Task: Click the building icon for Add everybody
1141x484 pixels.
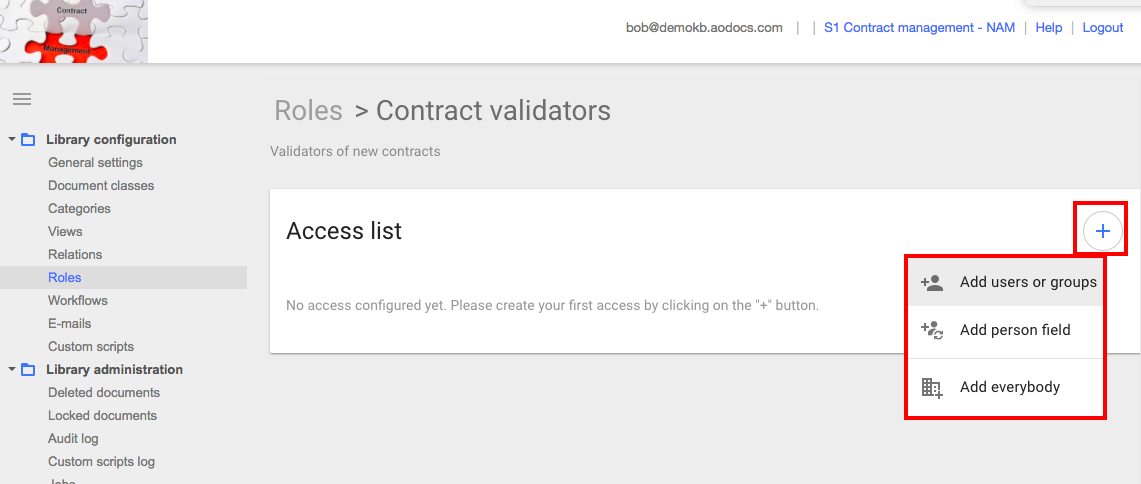Action: (x=932, y=387)
